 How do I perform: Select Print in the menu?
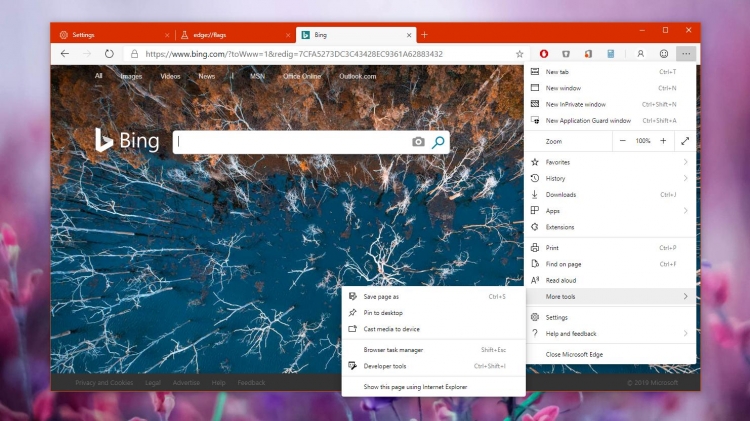pos(610,248)
